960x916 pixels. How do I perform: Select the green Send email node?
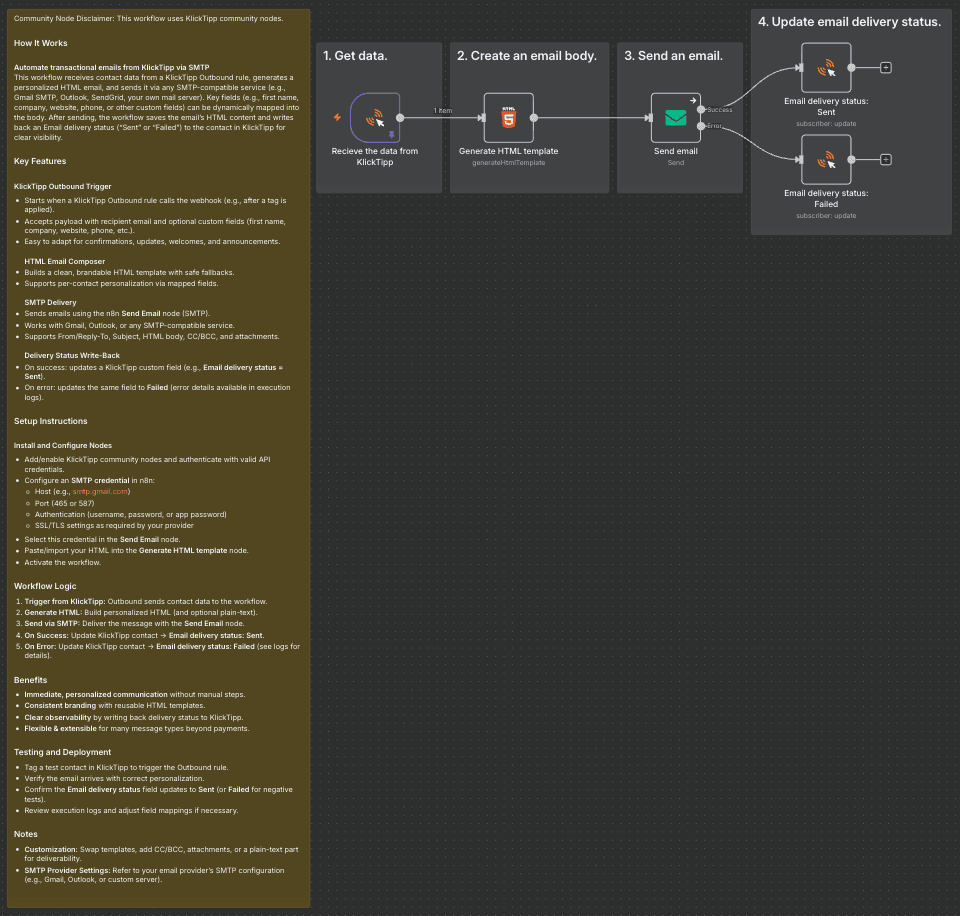click(676, 118)
